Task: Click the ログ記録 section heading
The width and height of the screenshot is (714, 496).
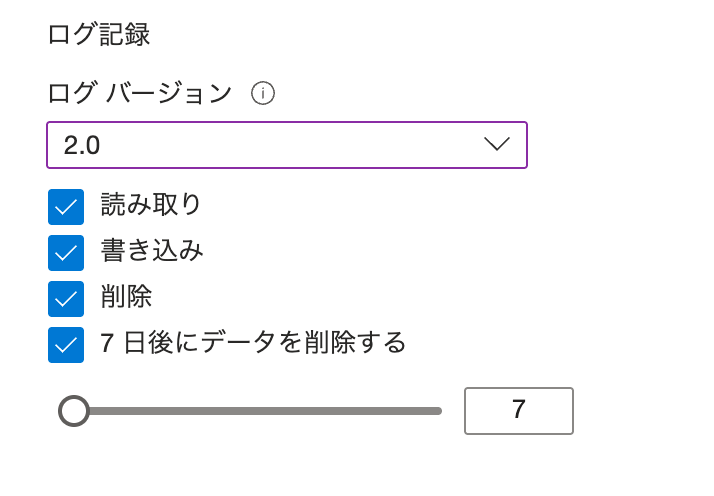Action: tap(98, 34)
